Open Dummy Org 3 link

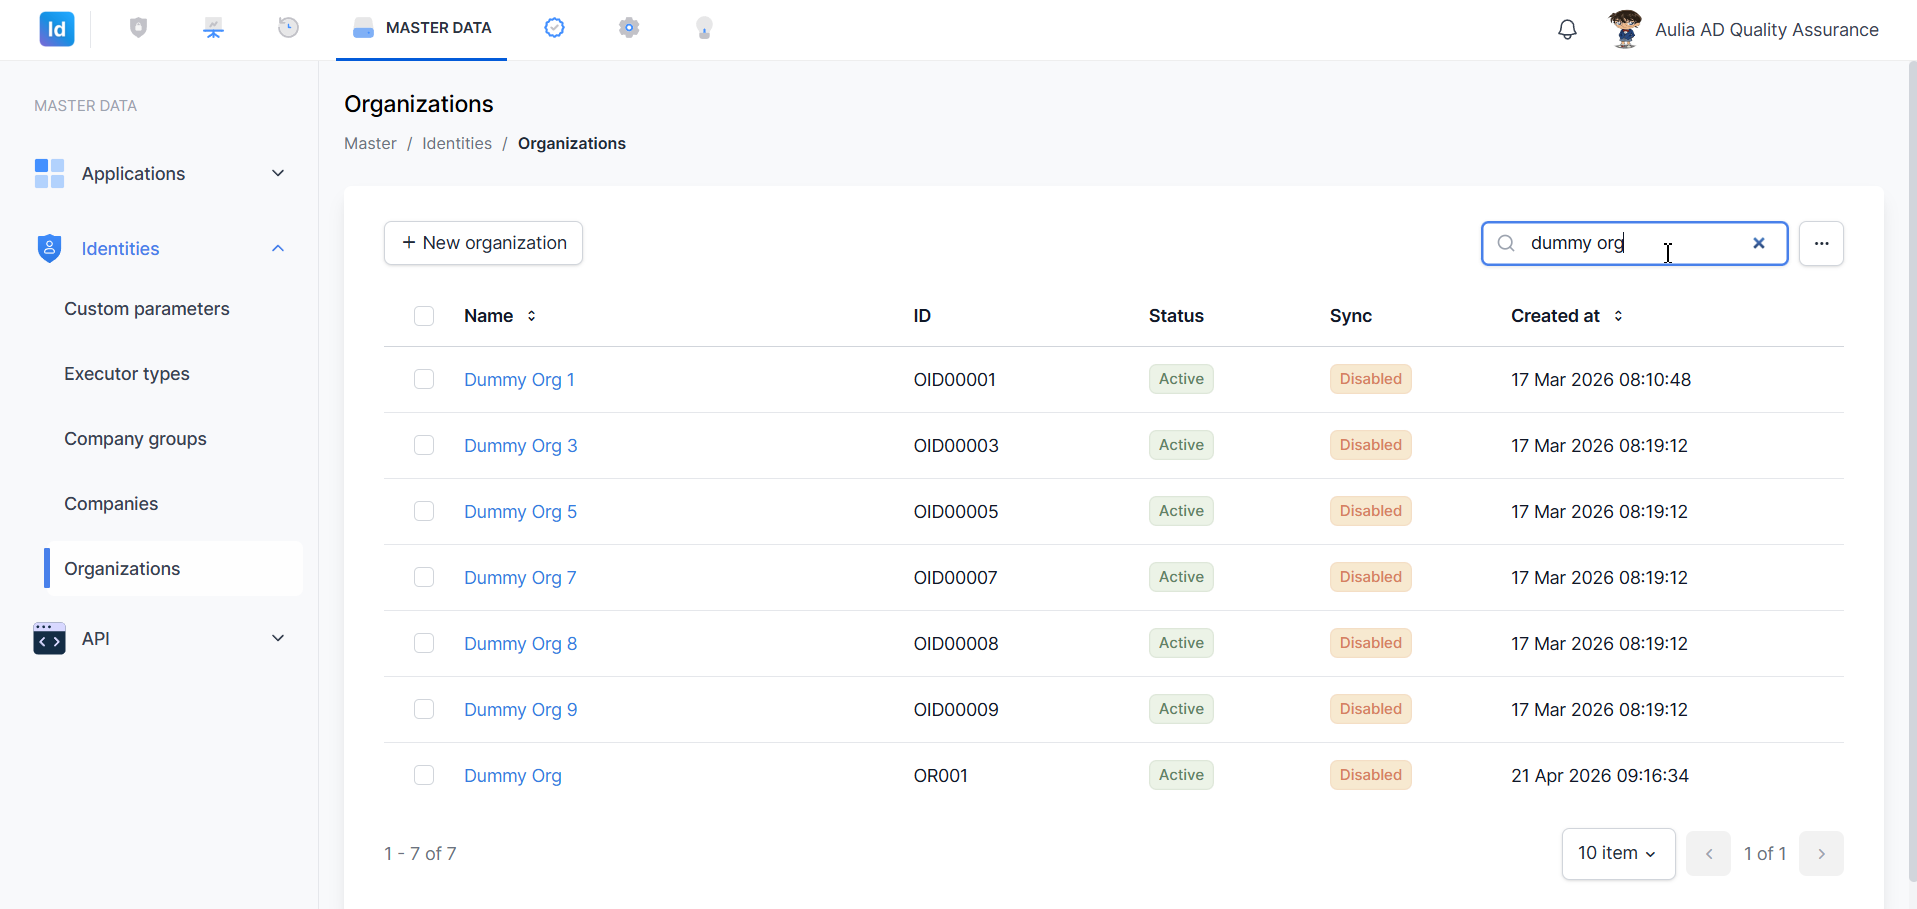pyautogui.click(x=520, y=446)
